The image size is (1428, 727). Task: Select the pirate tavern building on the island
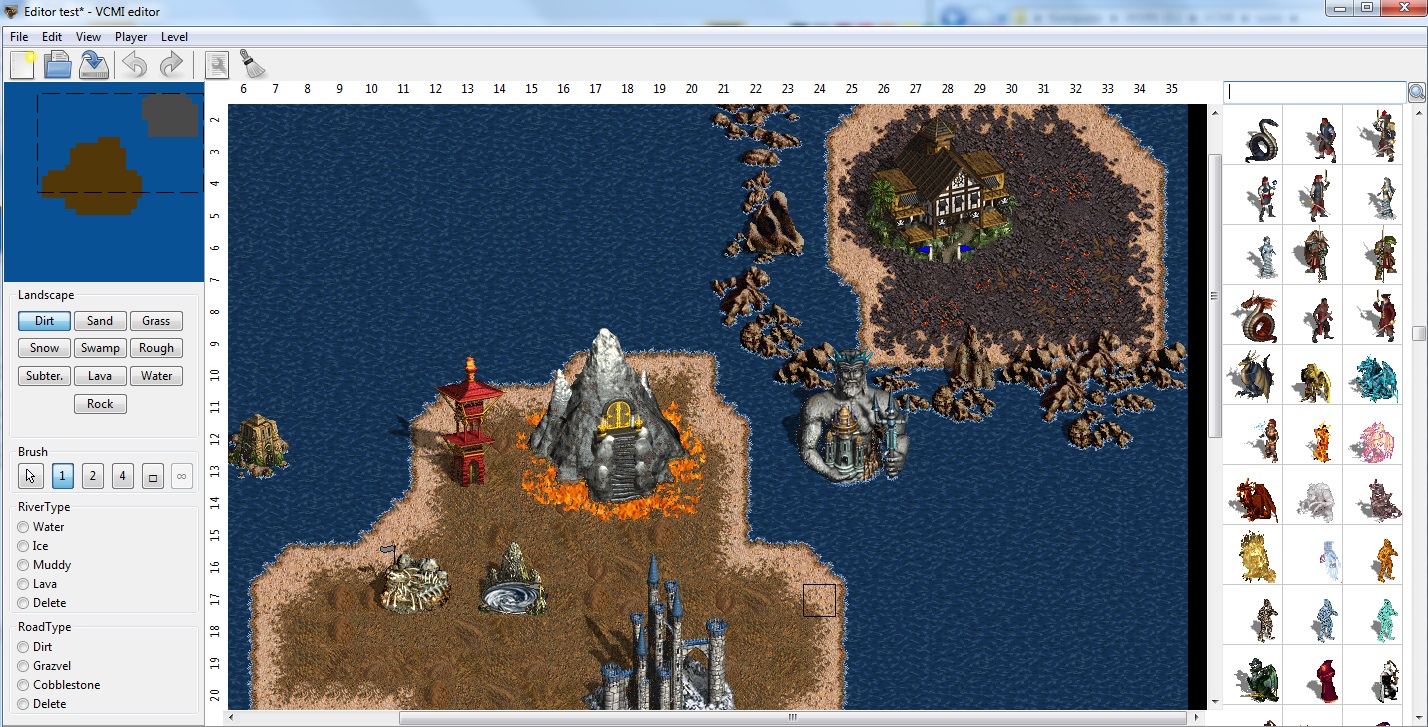[940, 188]
